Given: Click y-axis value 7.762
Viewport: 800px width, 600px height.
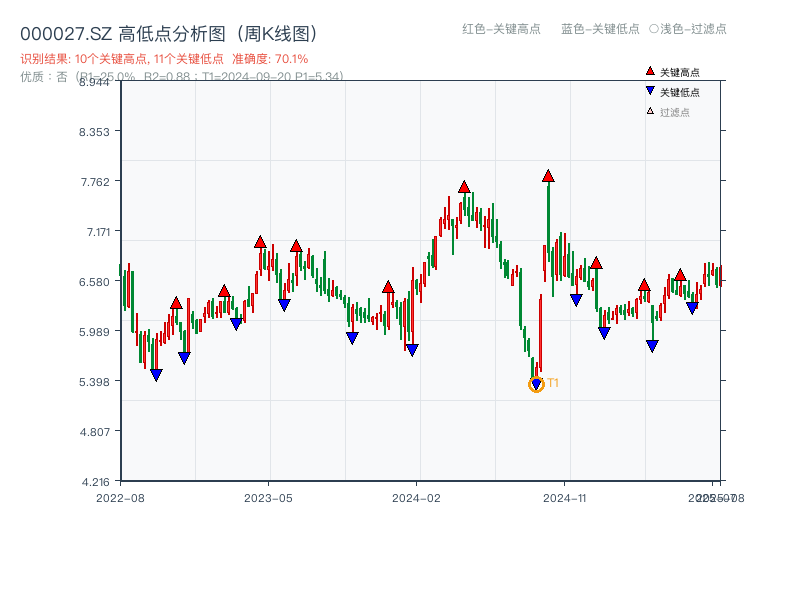Looking at the screenshot, I should click(x=95, y=182).
